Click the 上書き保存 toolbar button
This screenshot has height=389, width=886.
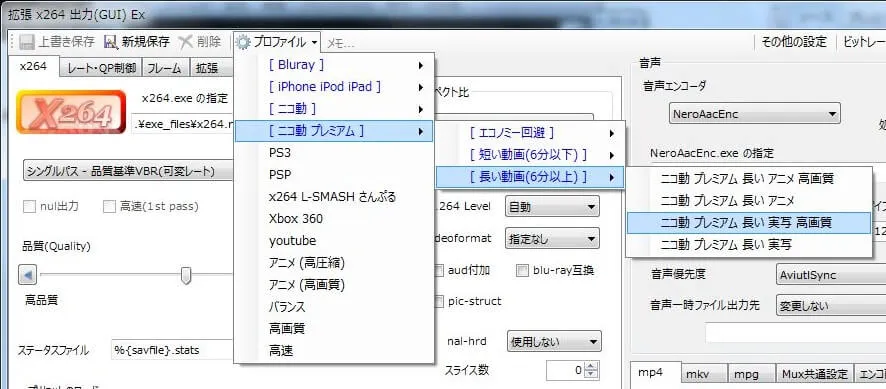coord(57,42)
